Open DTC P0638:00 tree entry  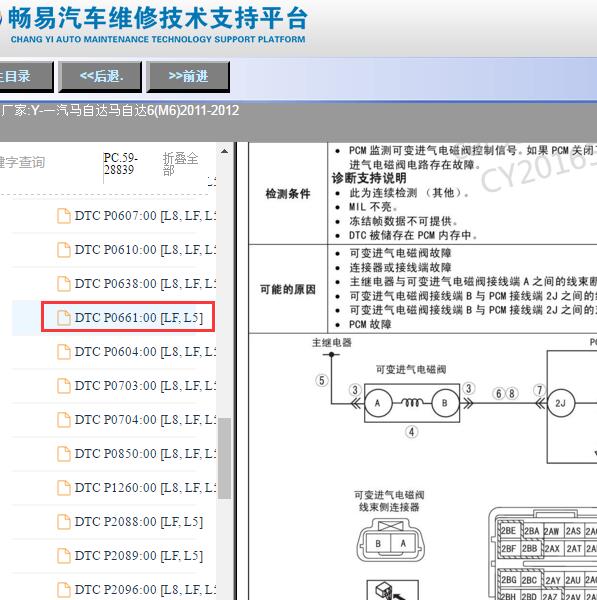145,284
